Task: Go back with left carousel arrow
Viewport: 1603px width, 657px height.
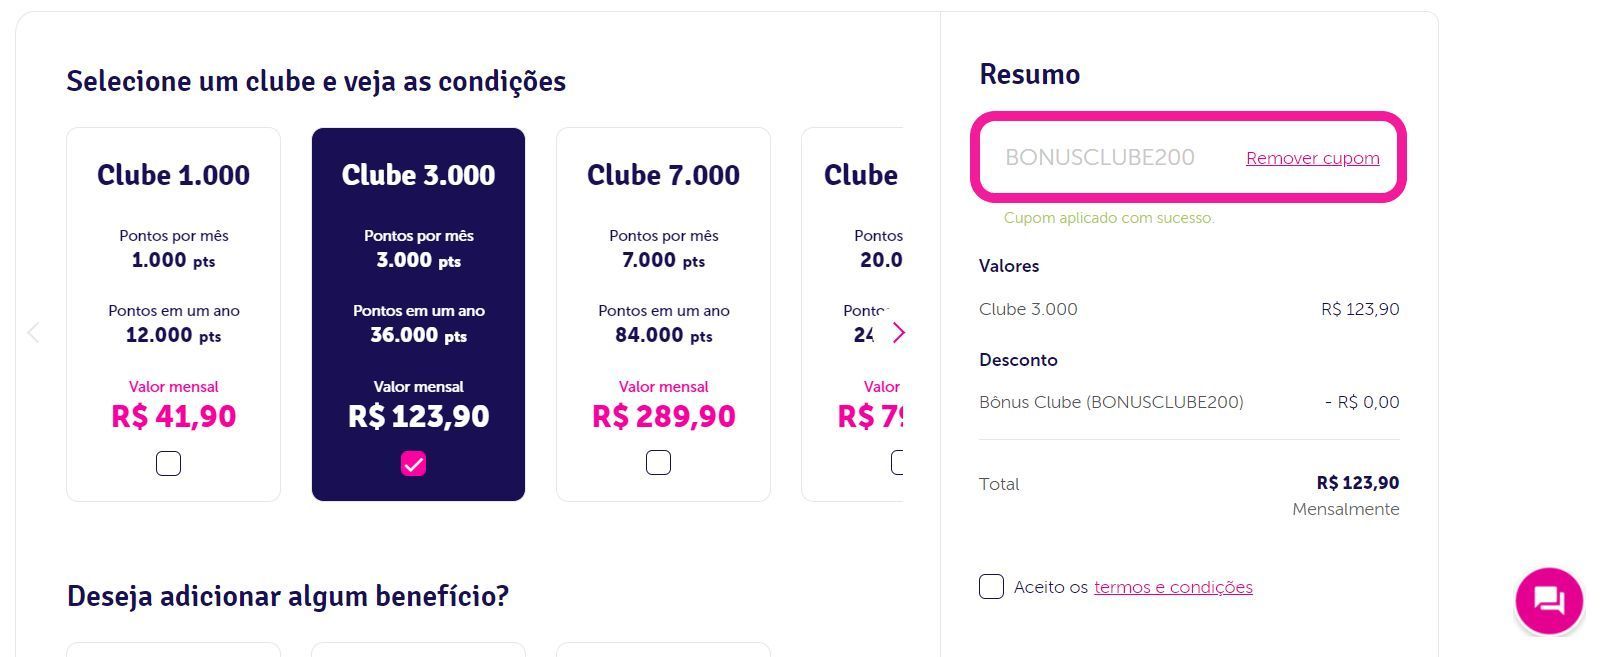Action: point(33,332)
